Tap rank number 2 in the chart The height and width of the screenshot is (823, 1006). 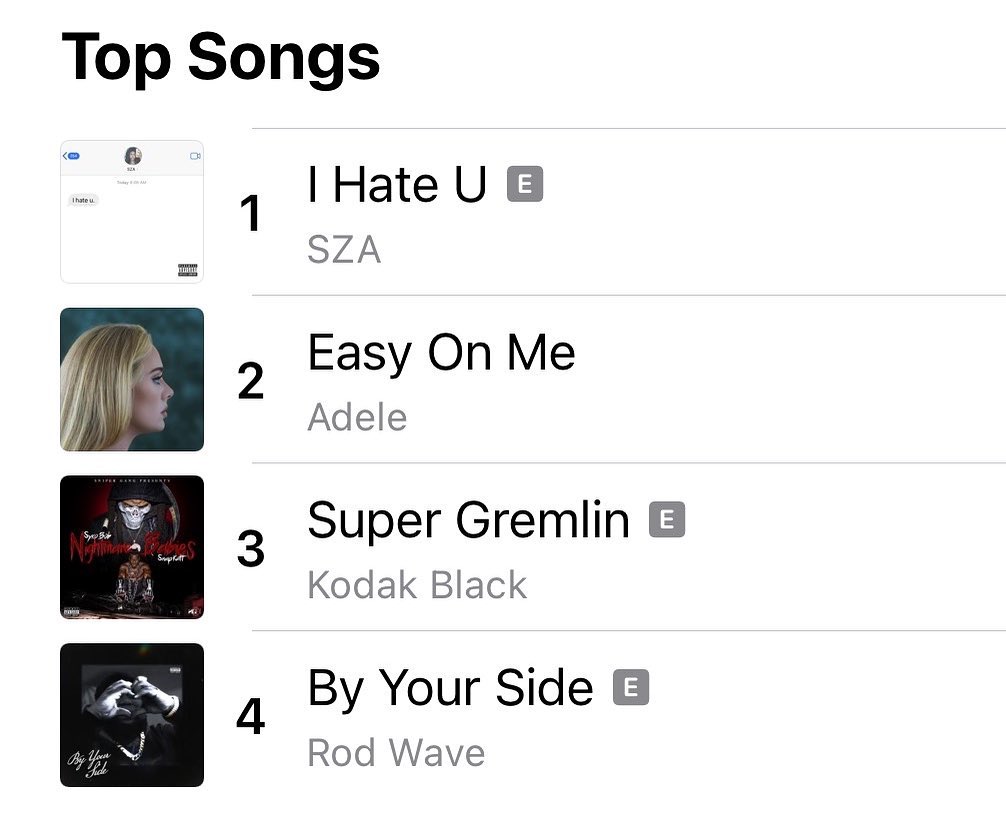(x=251, y=381)
